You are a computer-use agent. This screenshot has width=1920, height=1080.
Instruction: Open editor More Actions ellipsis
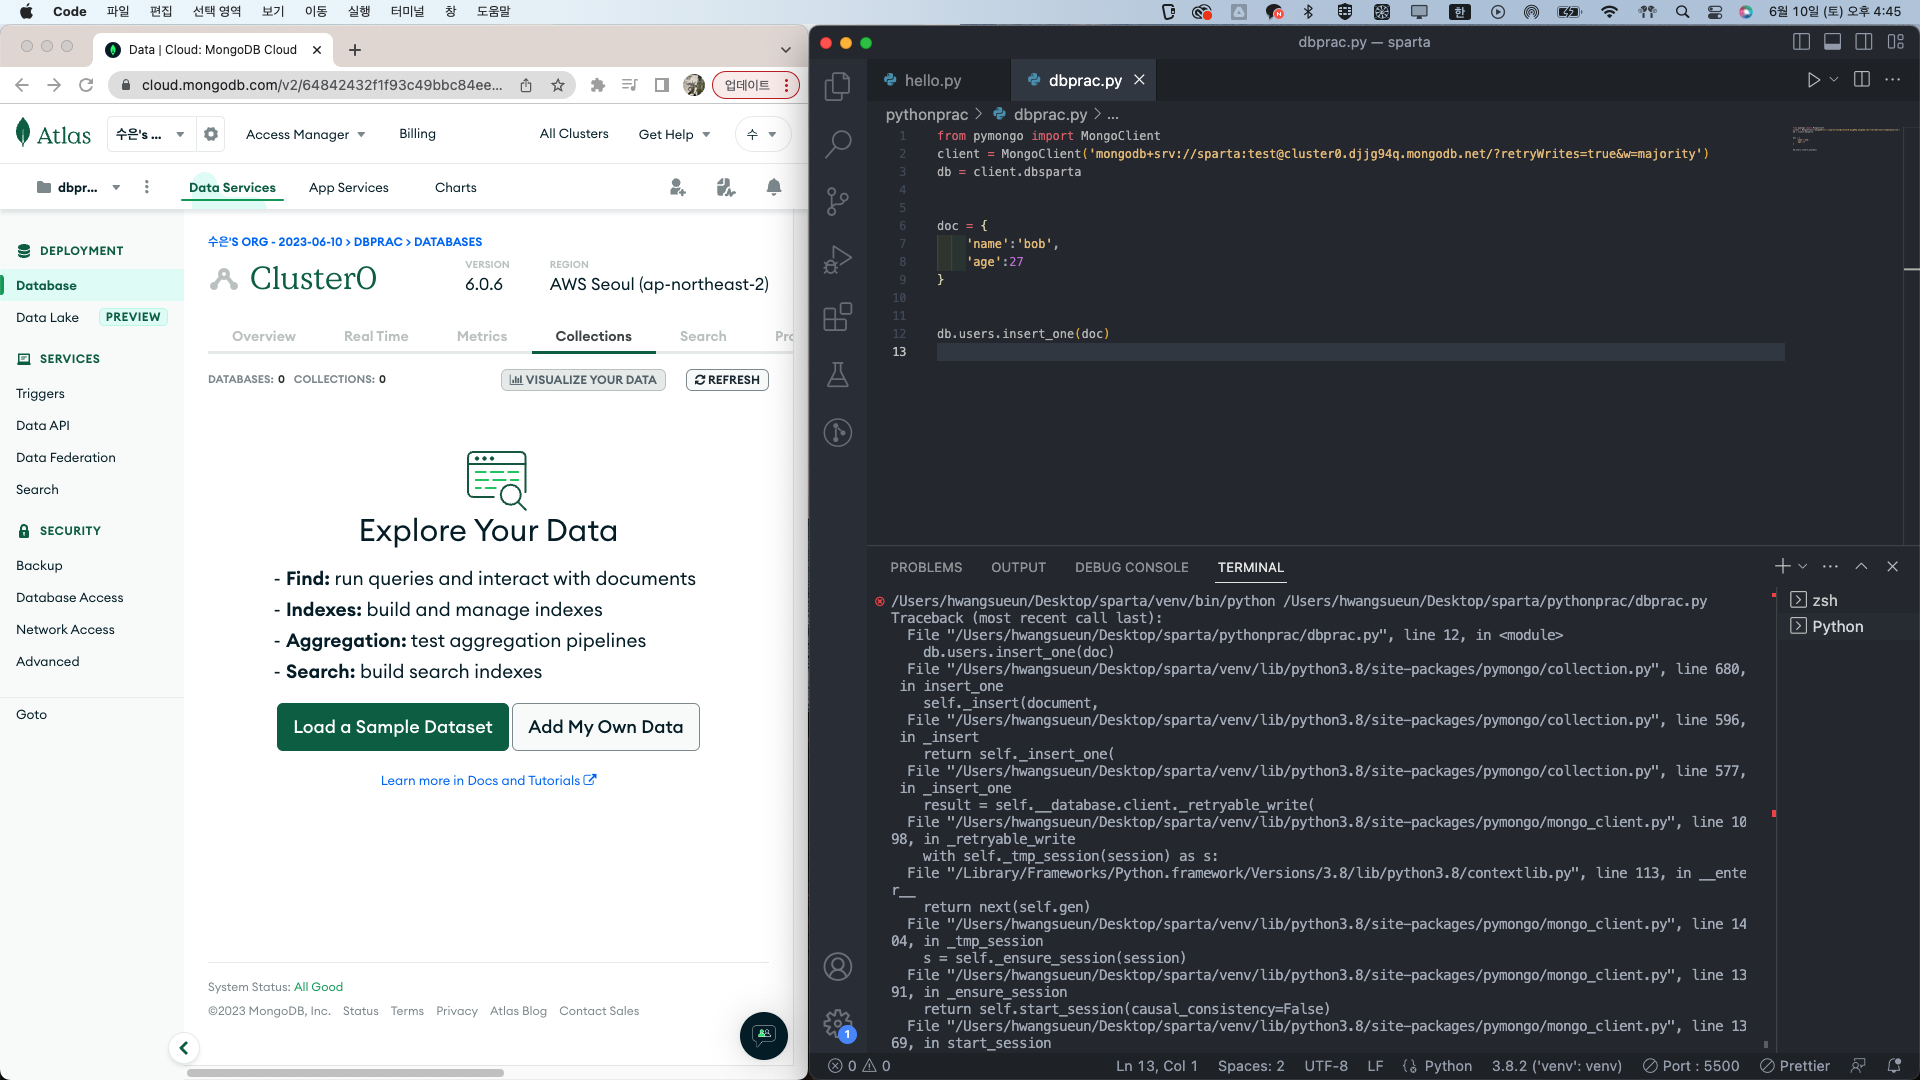(x=1893, y=80)
